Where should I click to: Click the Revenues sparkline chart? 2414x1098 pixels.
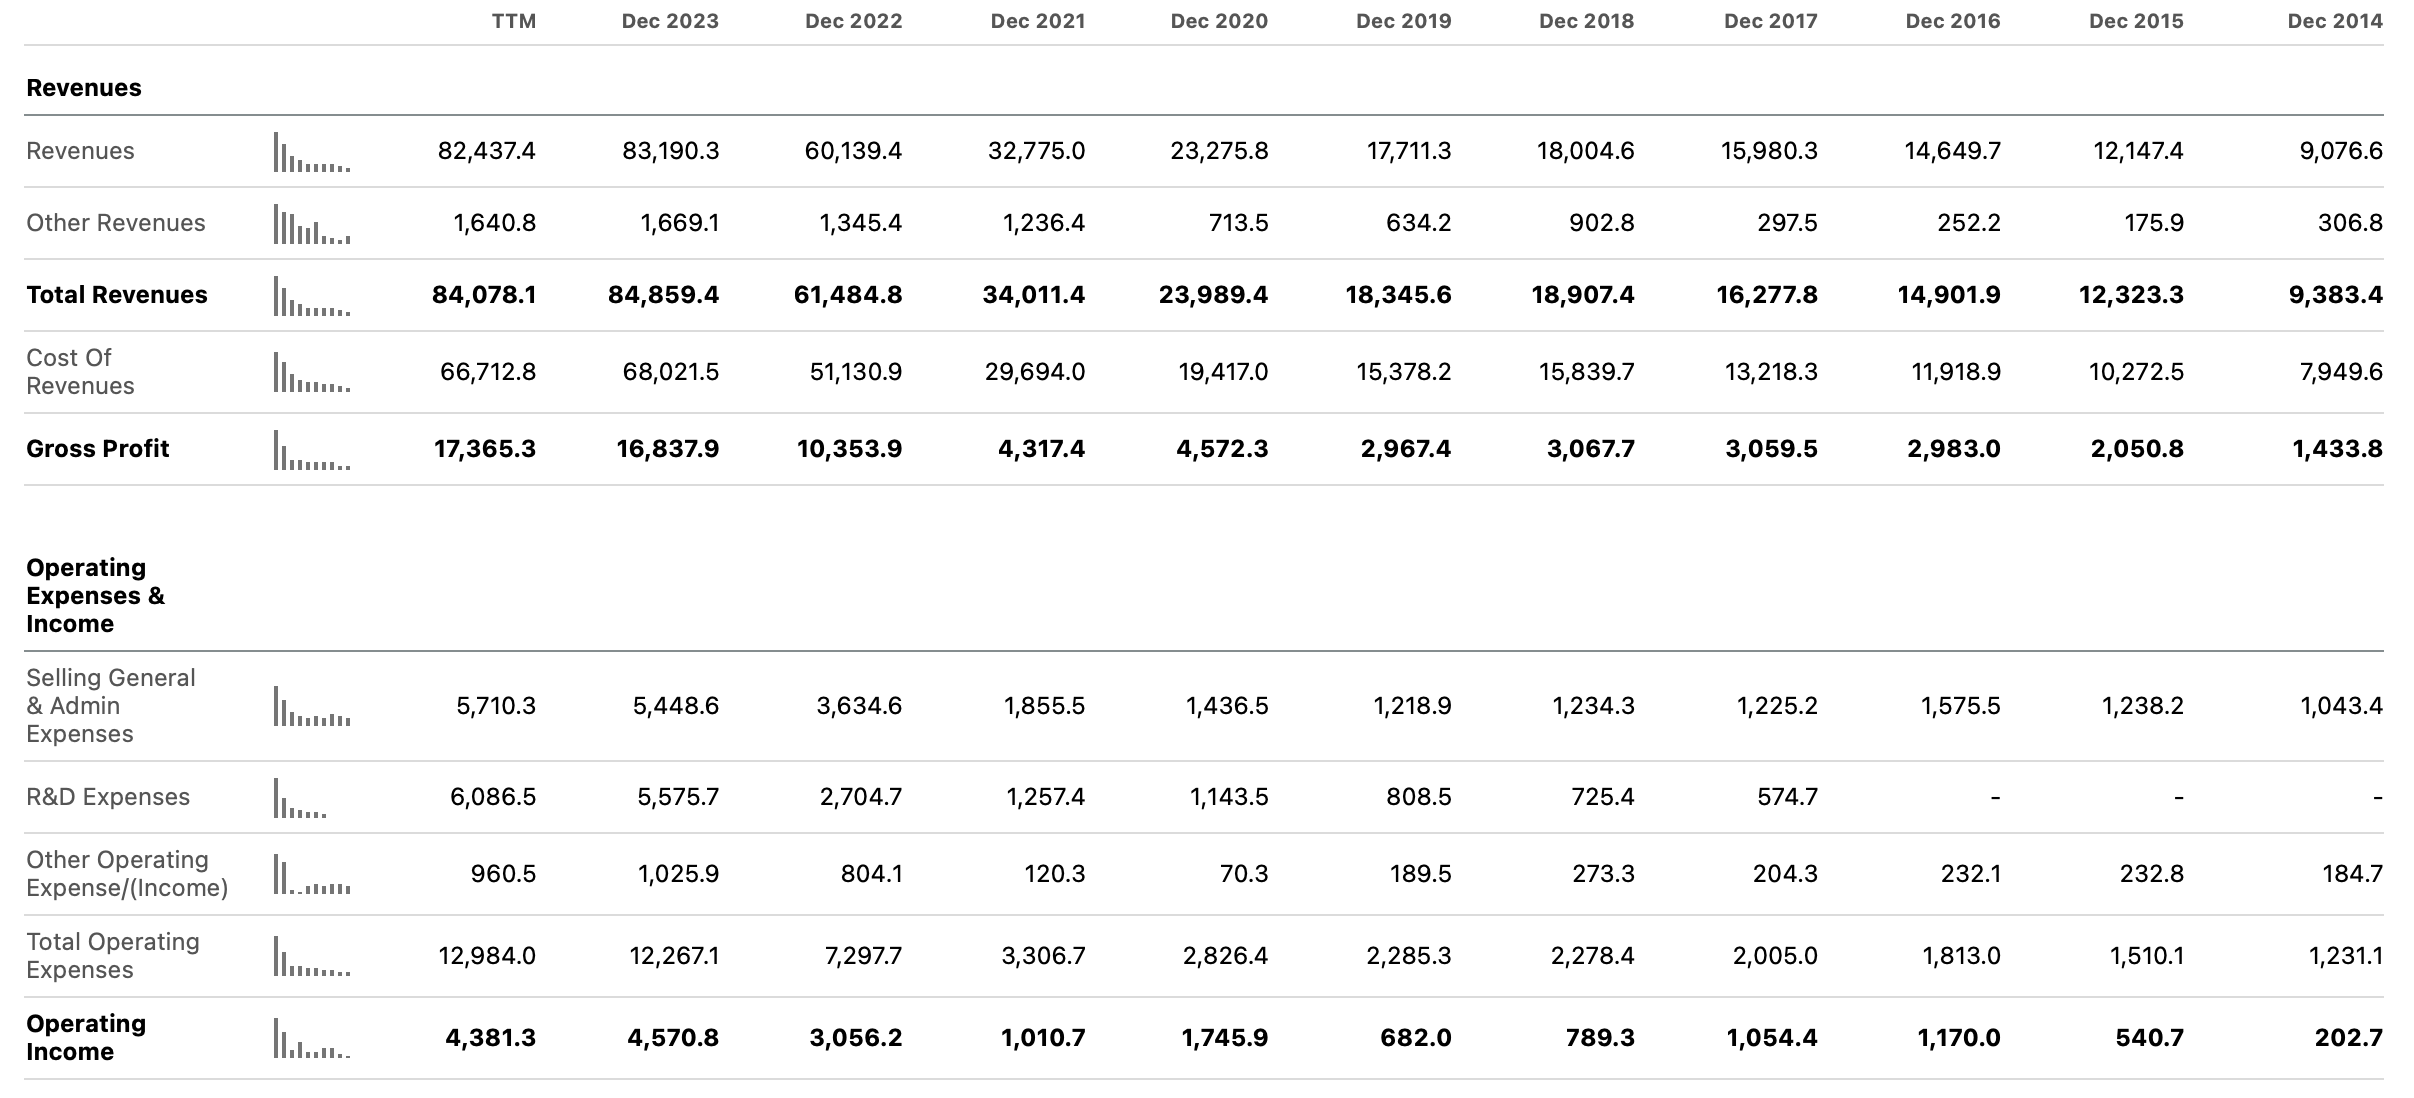tap(310, 152)
